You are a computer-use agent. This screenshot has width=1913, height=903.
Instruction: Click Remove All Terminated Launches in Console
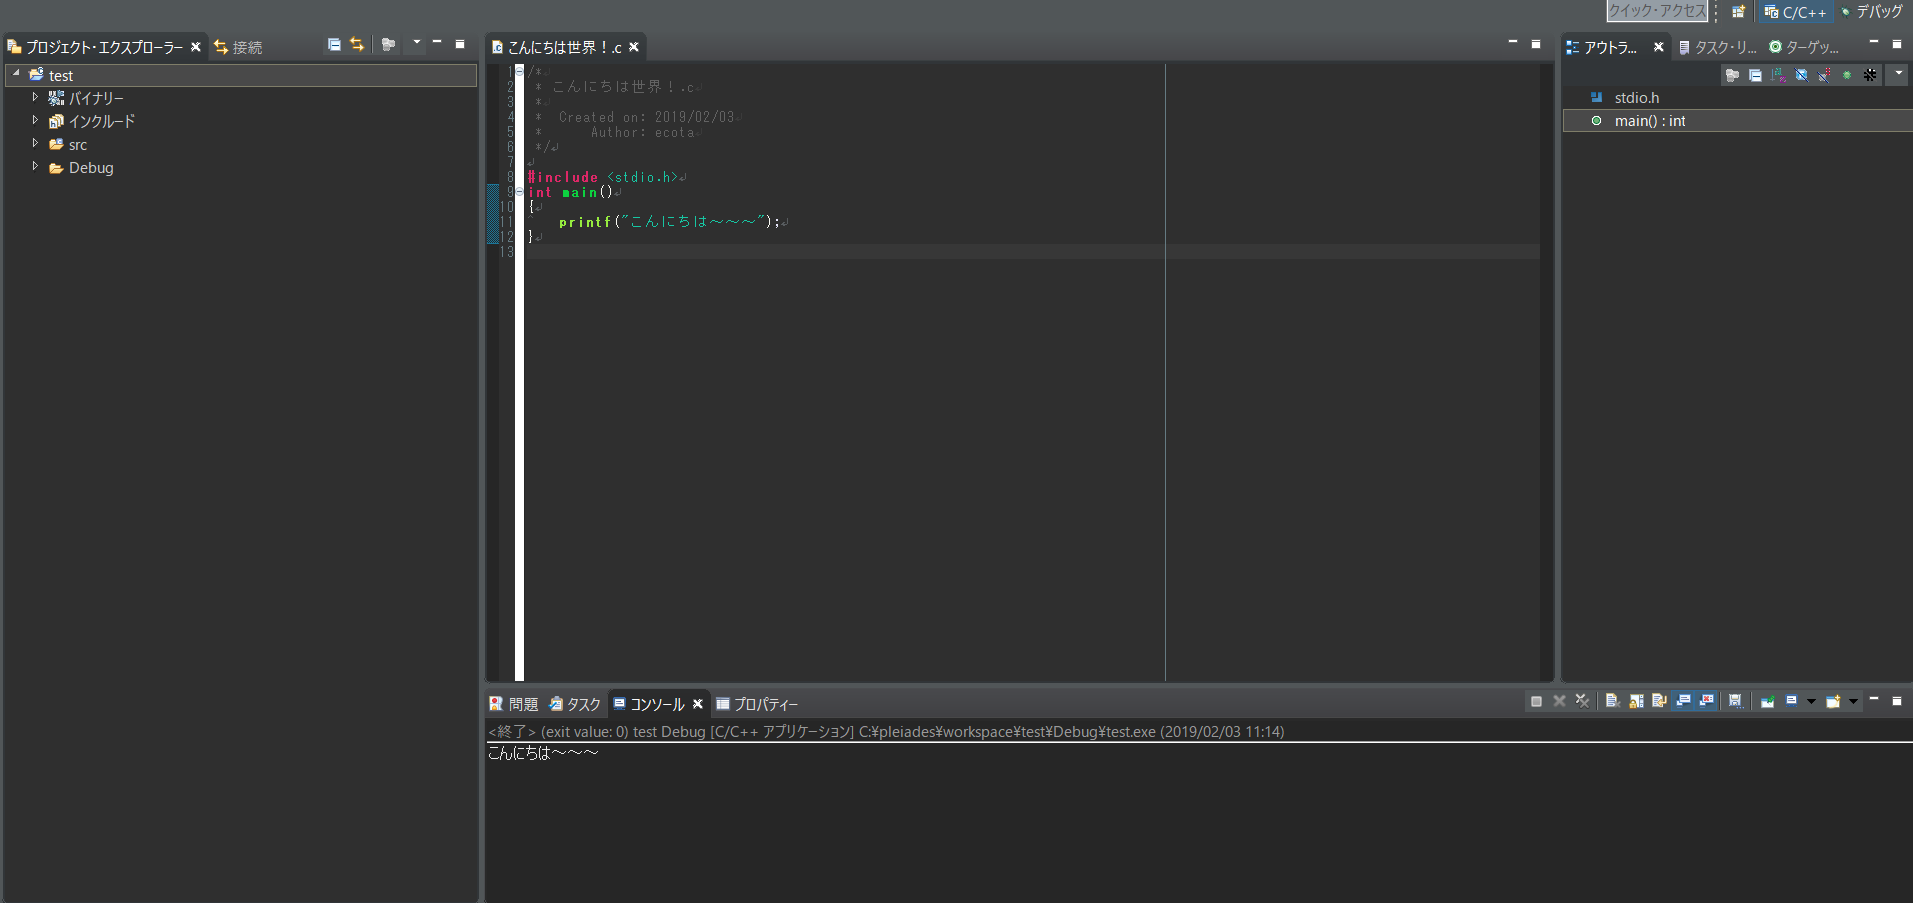(1582, 701)
